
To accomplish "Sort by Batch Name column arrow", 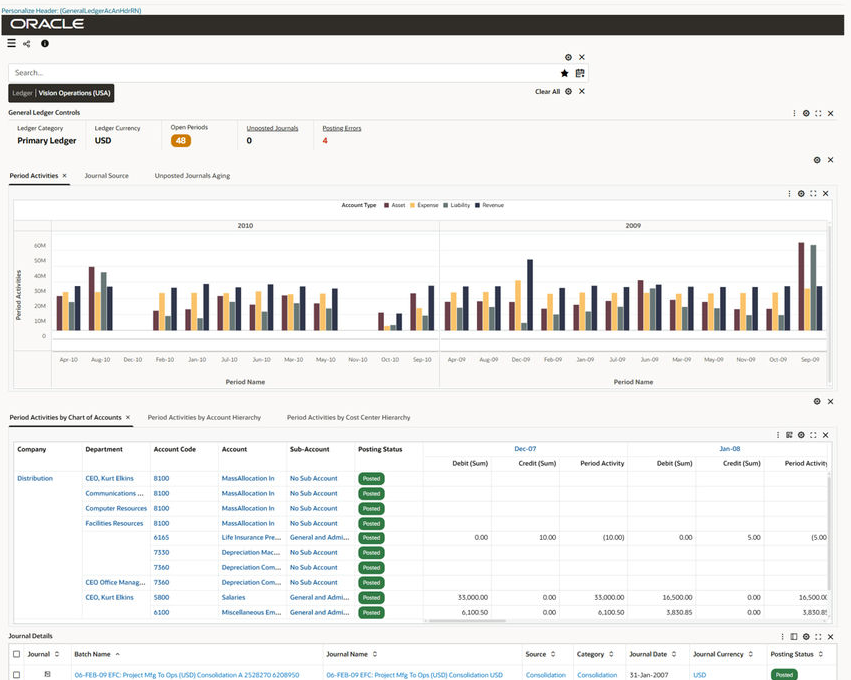I will tap(118, 654).
